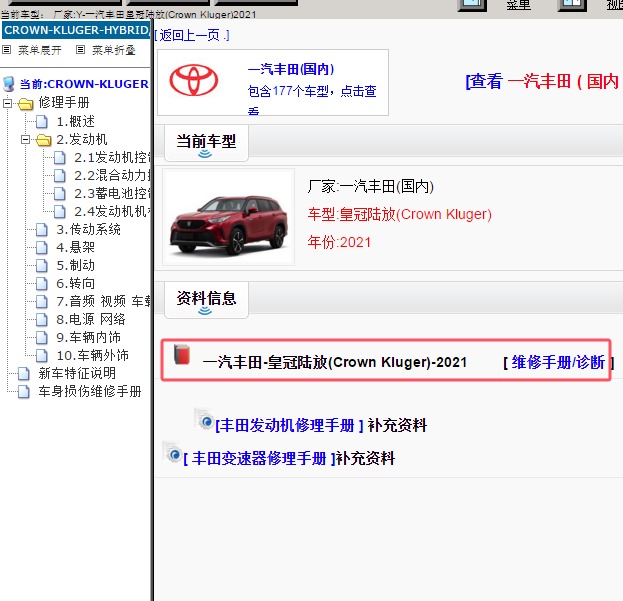
Task: Click the page icon next to 2.3蓄电池控制
Action: pyautogui.click(x=60, y=194)
